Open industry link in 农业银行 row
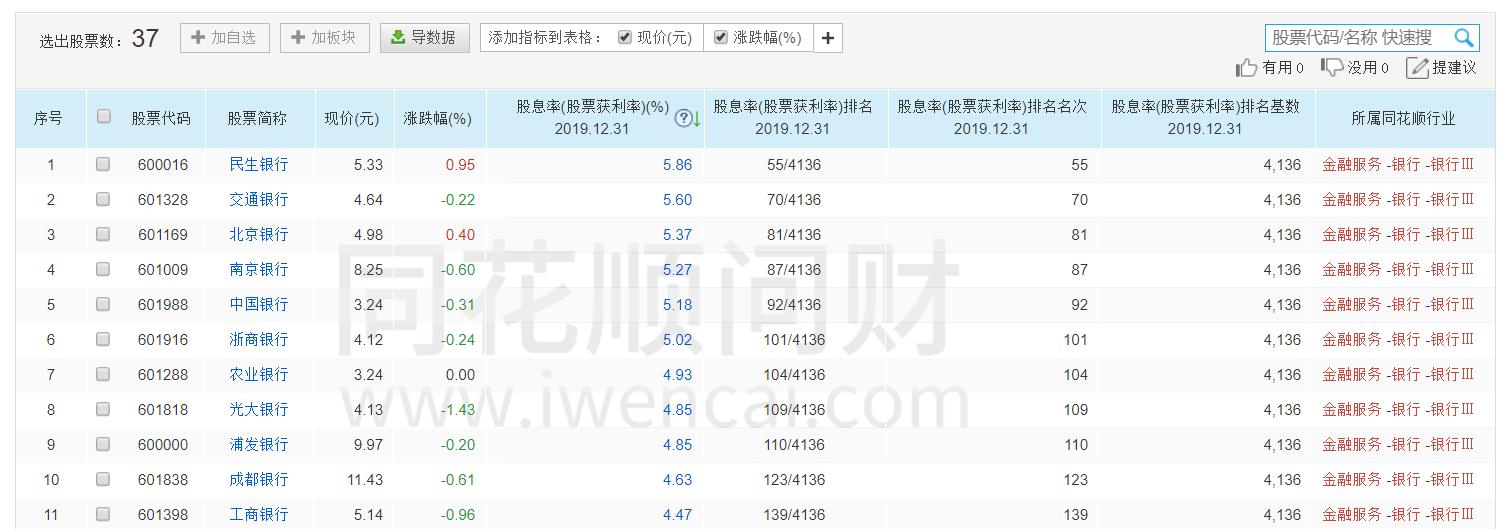The height and width of the screenshot is (529, 1500). click(x=1398, y=375)
